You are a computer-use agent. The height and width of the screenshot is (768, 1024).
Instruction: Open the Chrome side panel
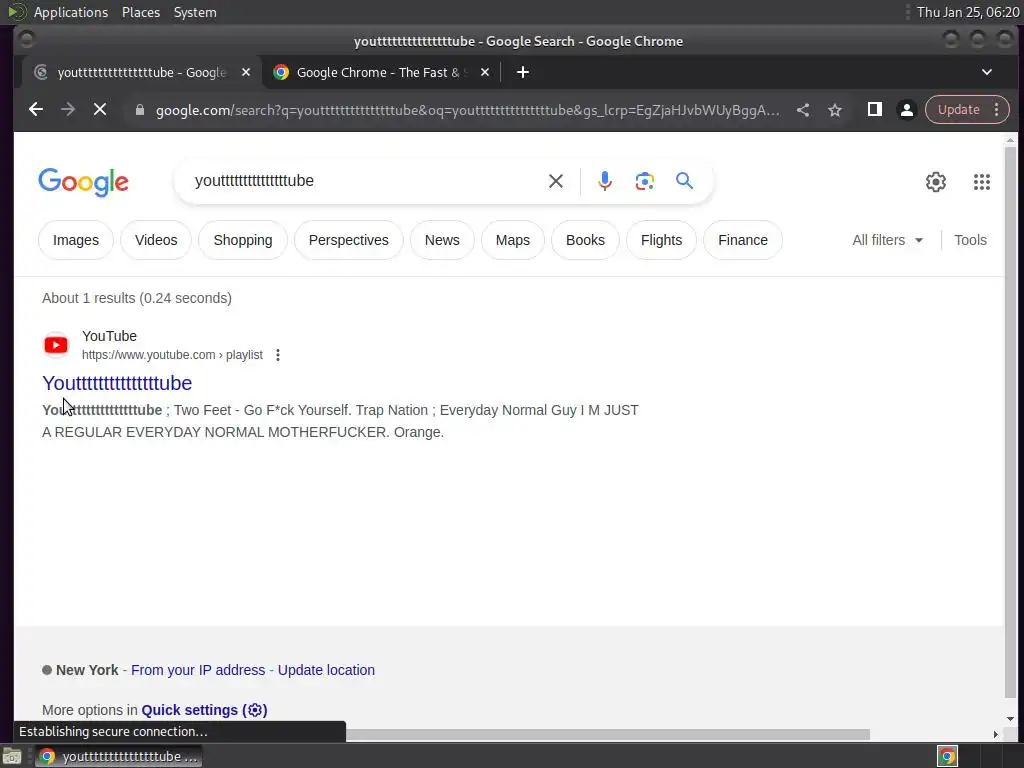tap(874, 110)
